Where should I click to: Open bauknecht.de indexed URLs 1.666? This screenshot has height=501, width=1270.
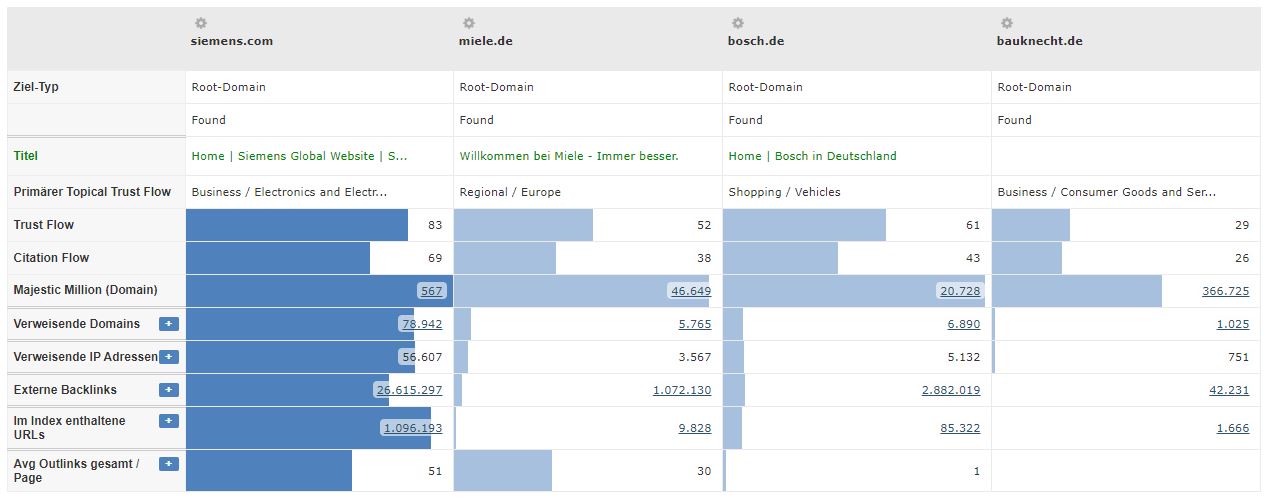[1232, 428]
